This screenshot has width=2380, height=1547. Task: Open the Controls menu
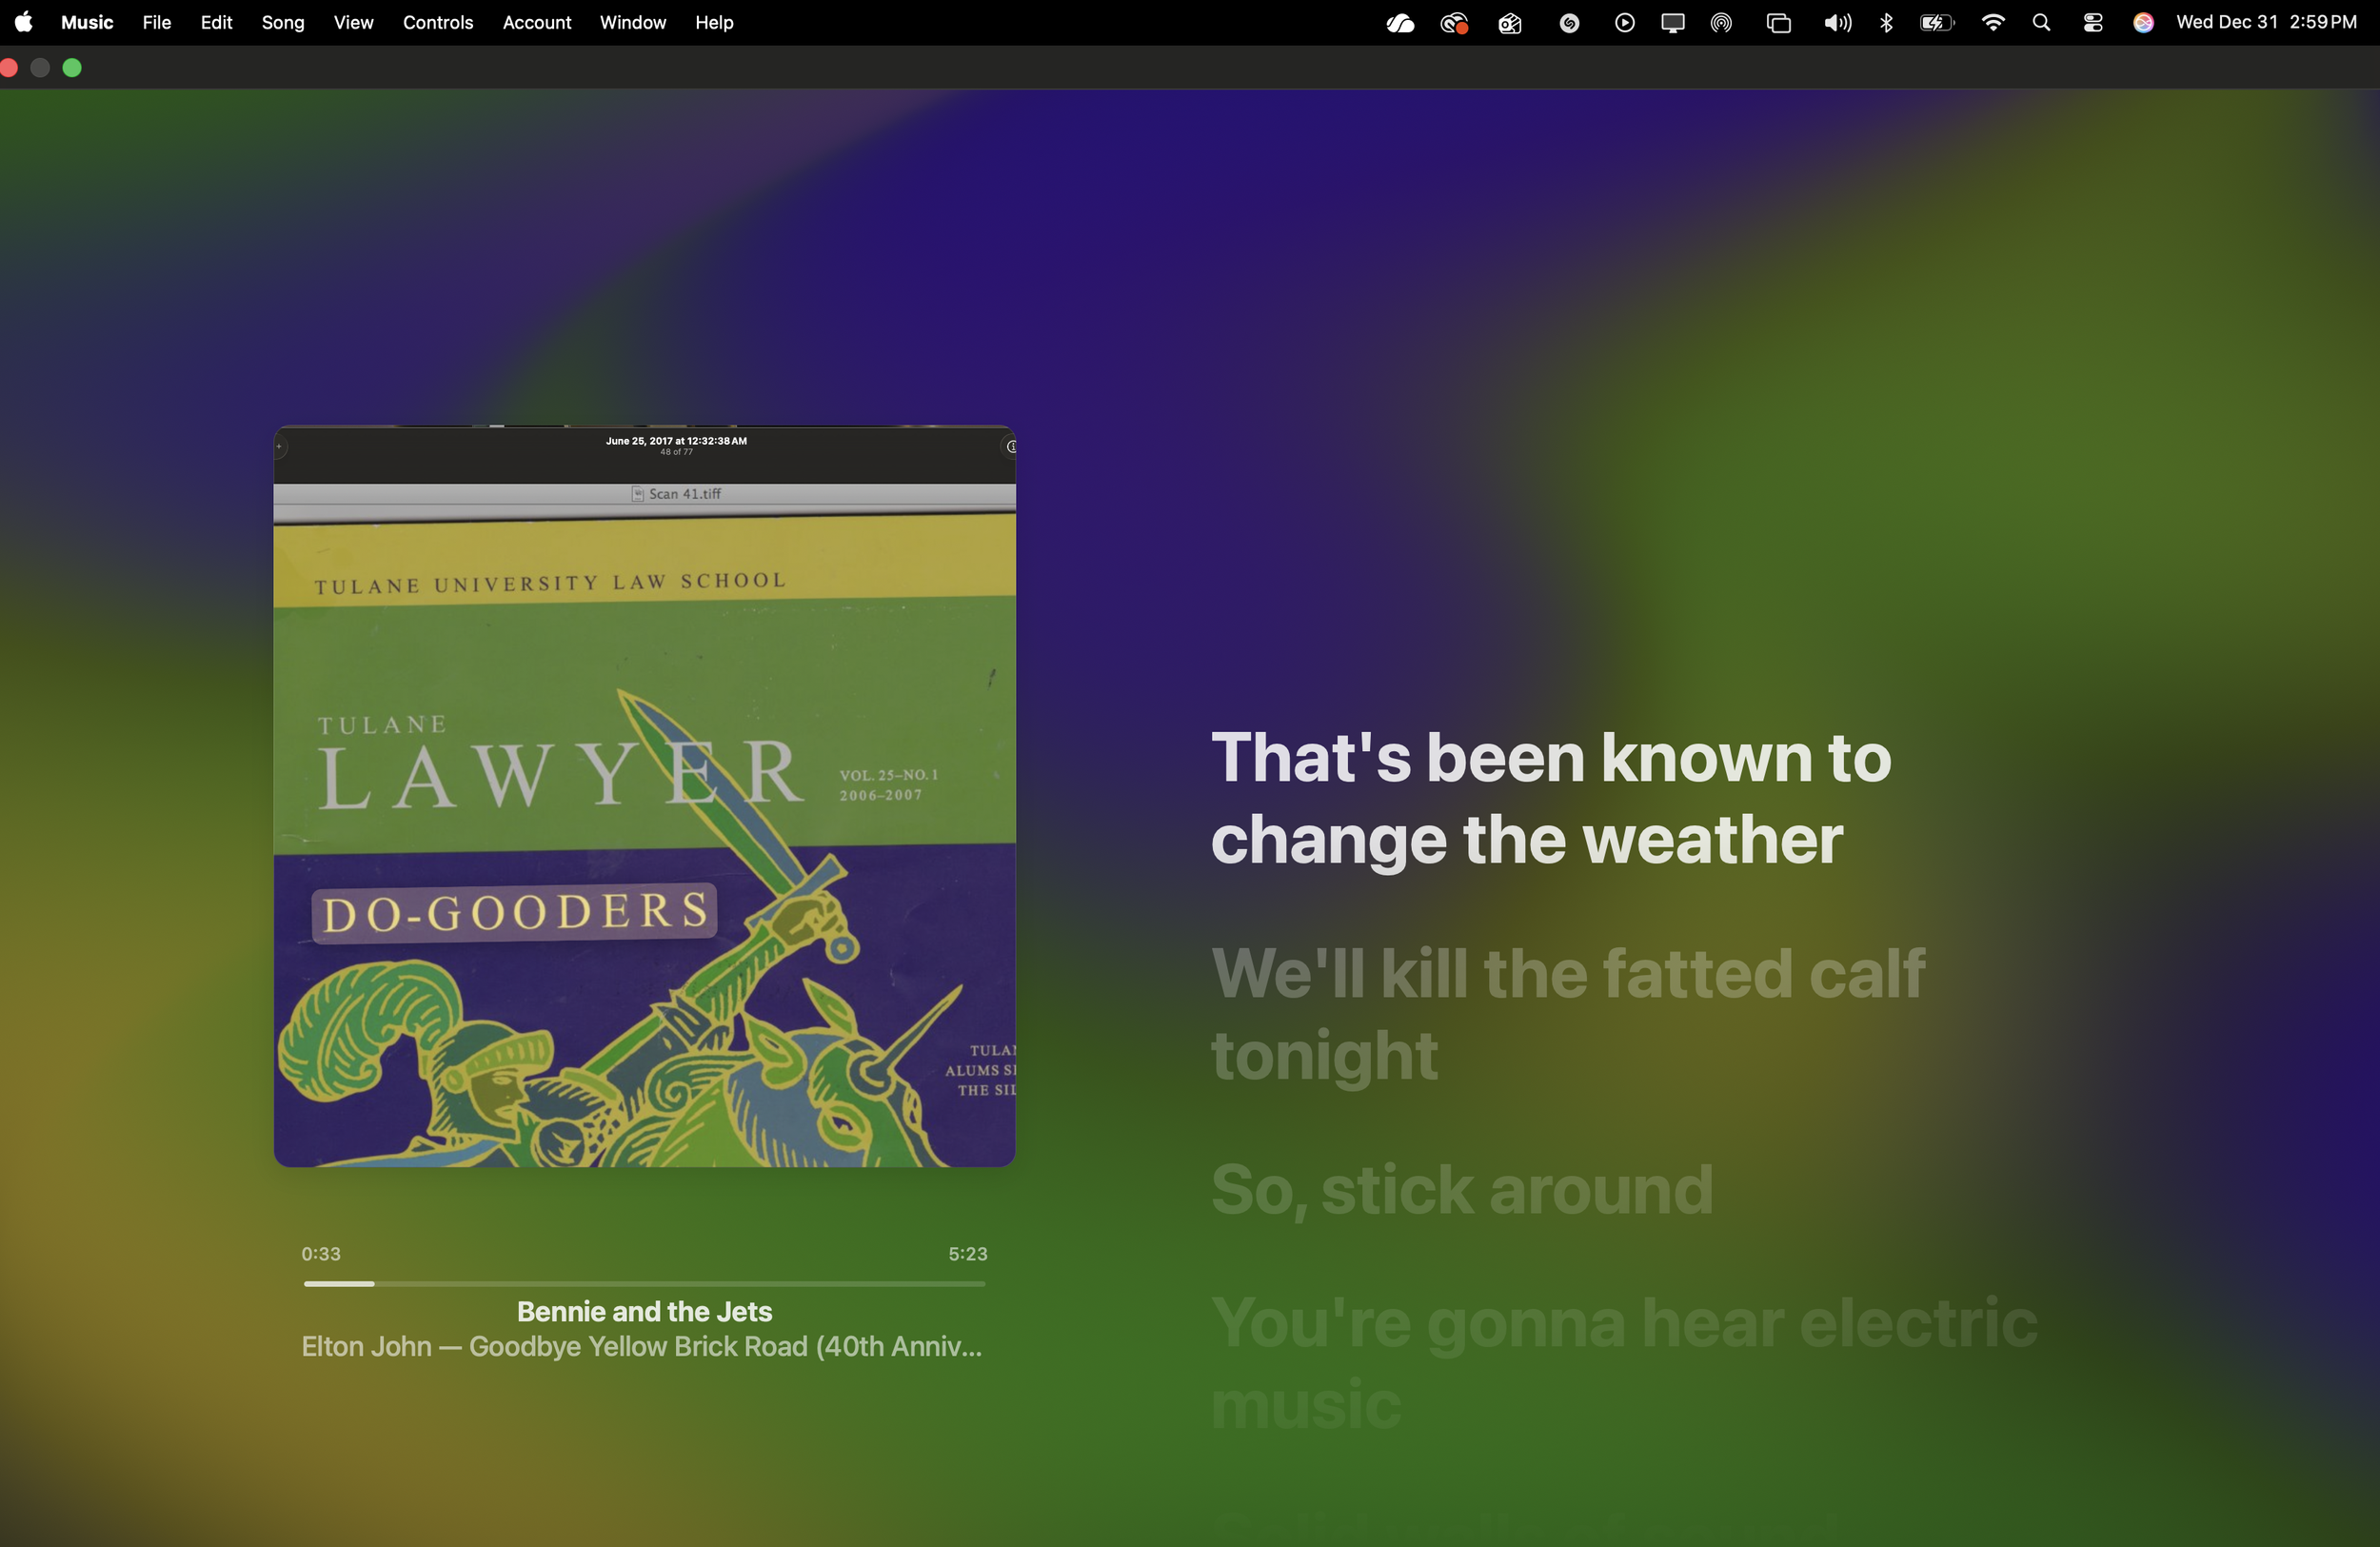point(437,23)
